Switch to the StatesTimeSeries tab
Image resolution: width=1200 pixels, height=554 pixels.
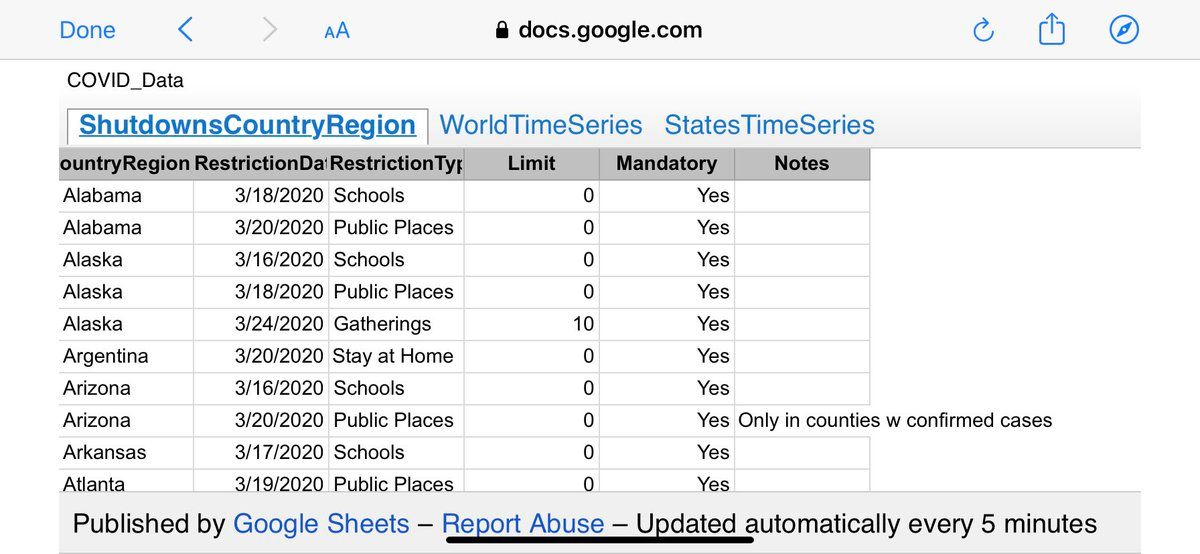[x=769, y=125]
